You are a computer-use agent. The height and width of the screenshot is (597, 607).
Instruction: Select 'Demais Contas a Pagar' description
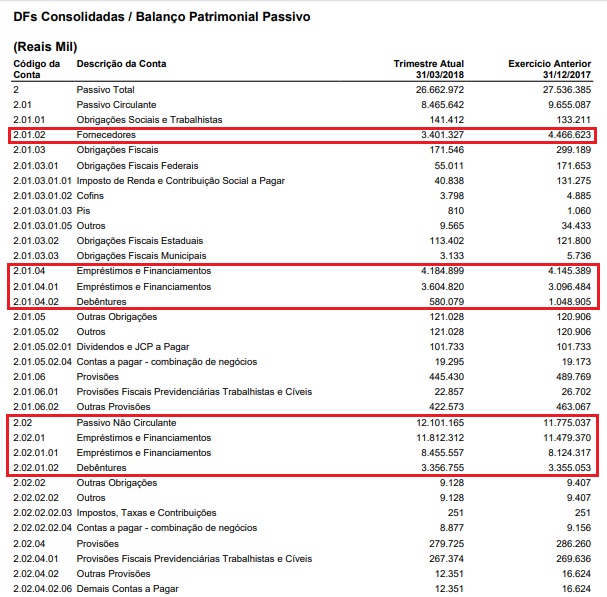127,589
